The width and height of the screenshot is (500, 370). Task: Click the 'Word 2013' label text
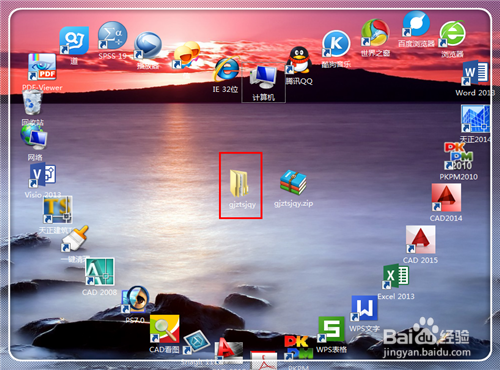(x=475, y=93)
